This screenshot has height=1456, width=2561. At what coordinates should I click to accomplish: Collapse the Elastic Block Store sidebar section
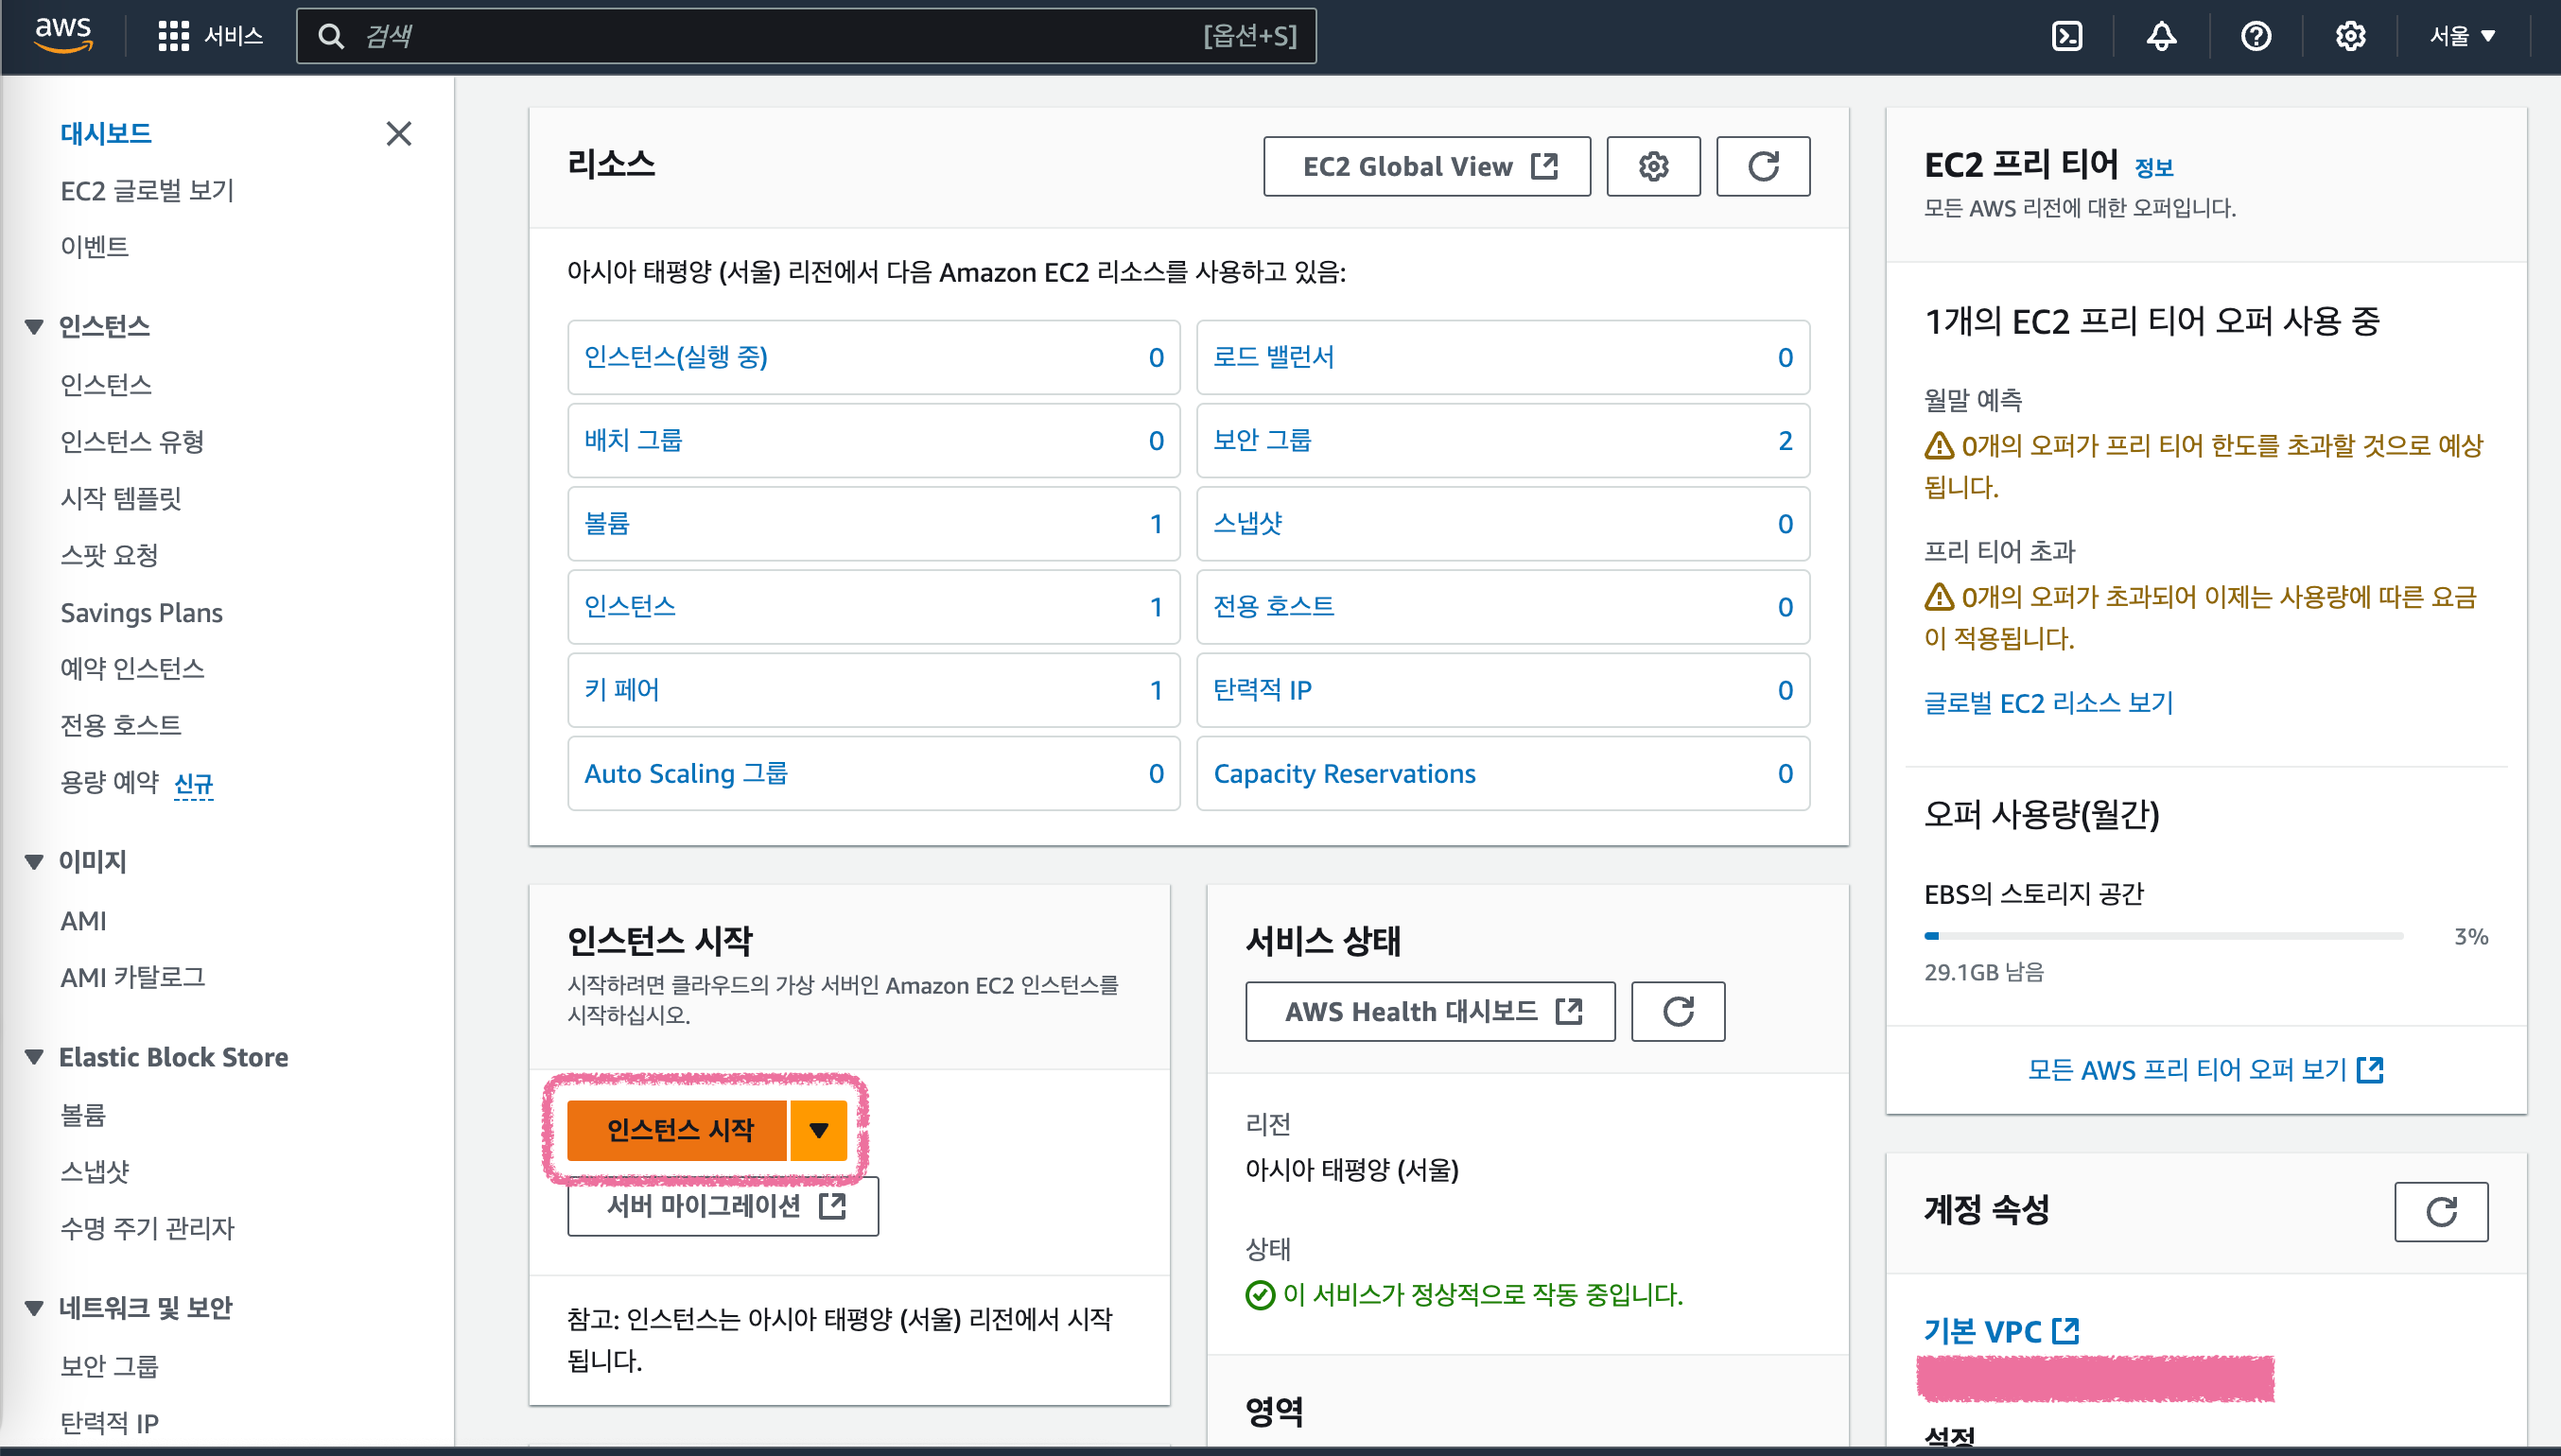tap(34, 1057)
